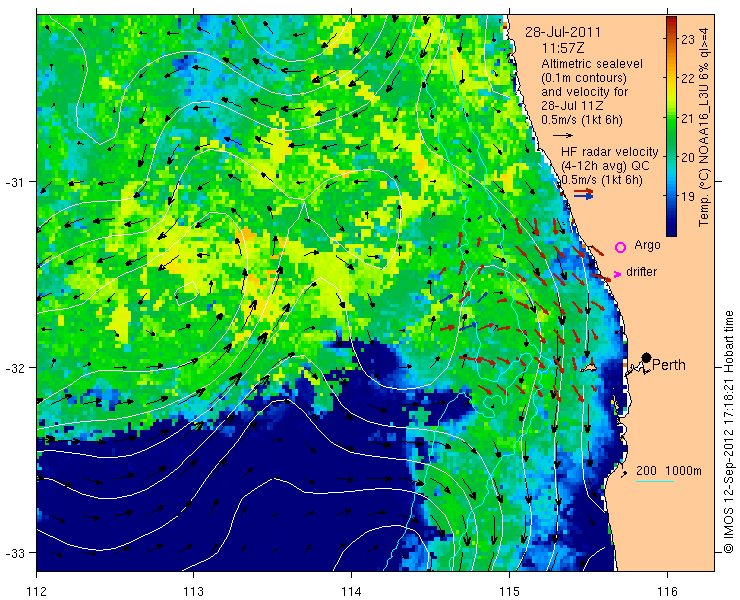Click the 114 longitude axis label
This screenshot has height=600, width=740.
point(351,591)
